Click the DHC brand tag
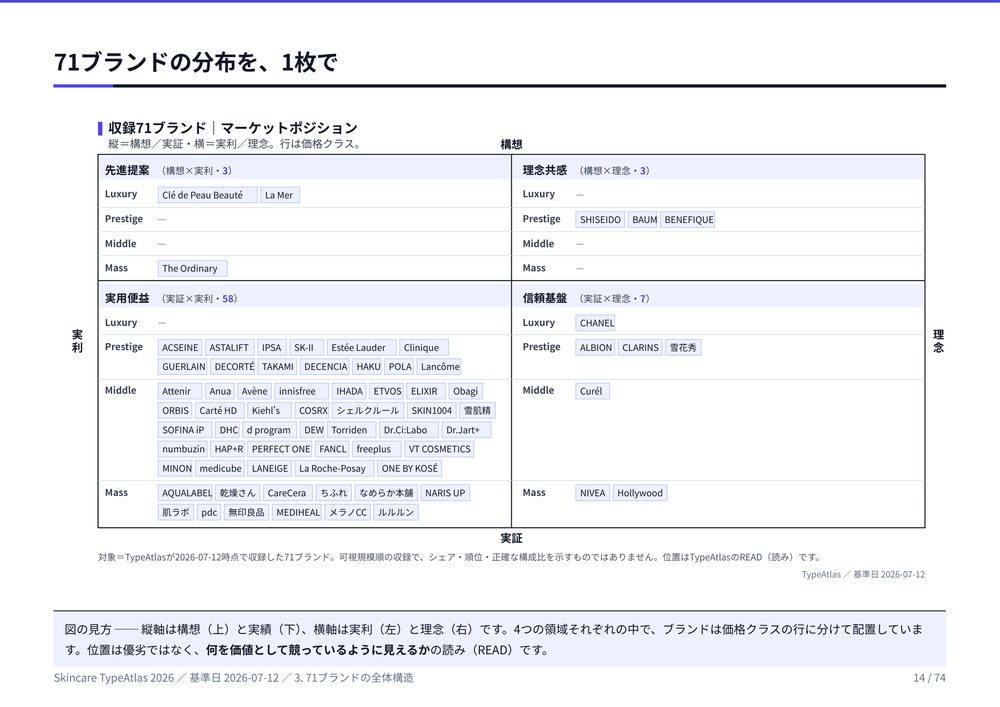This screenshot has height=707, width=1000. [x=228, y=430]
